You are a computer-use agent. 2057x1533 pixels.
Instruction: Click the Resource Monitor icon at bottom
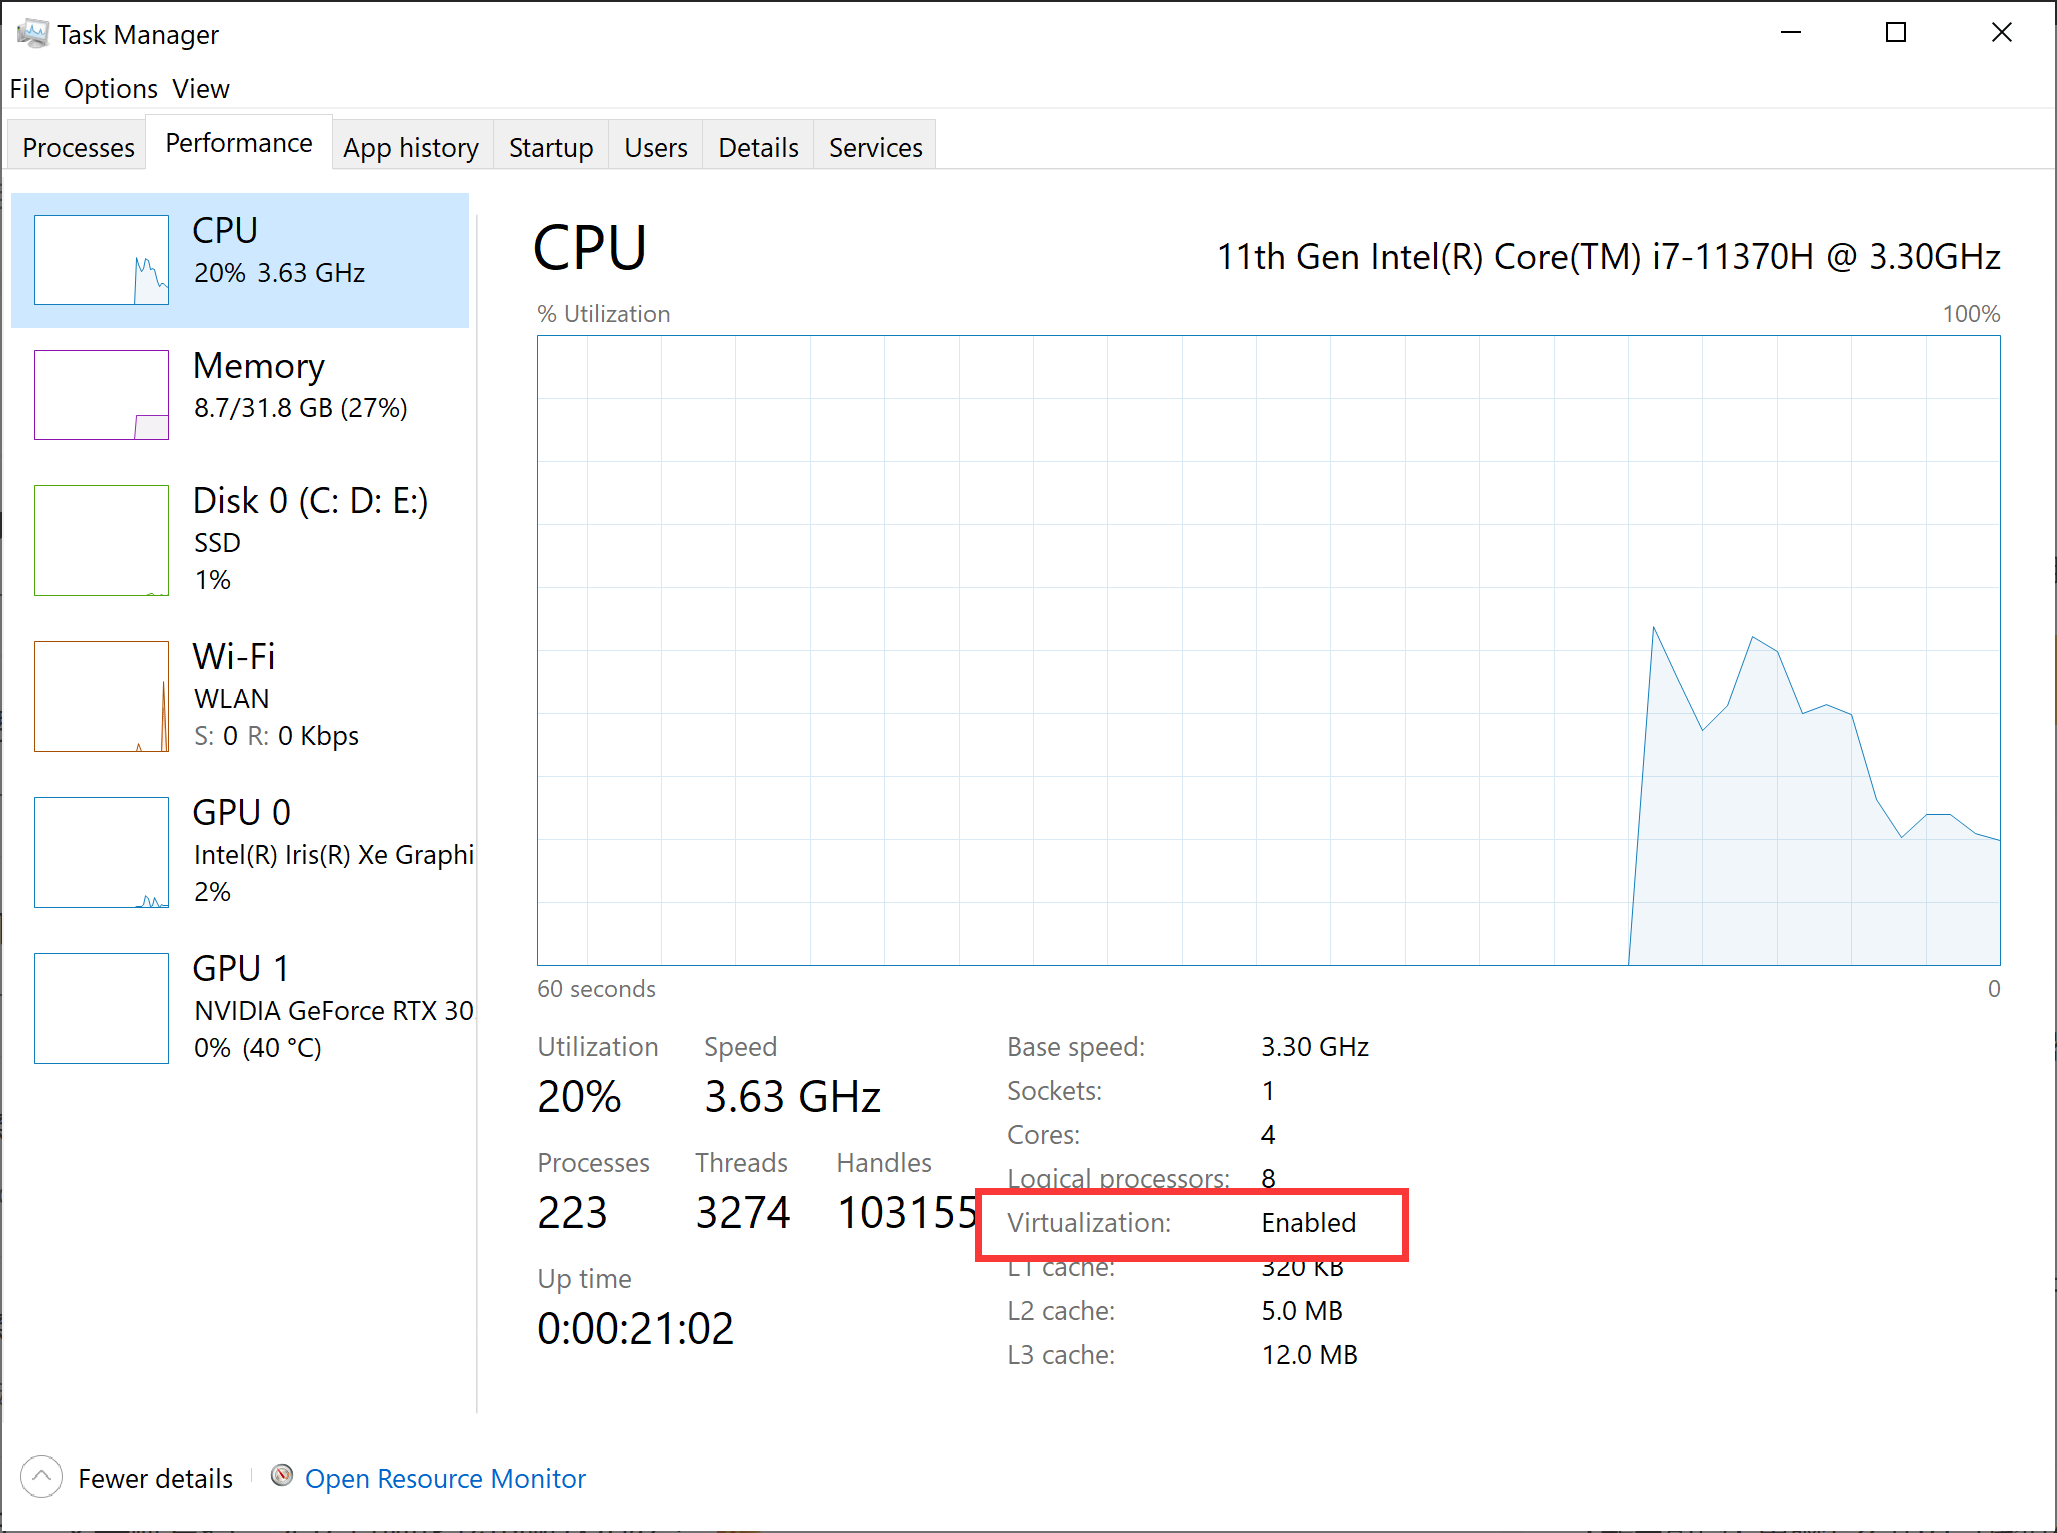tap(282, 1476)
